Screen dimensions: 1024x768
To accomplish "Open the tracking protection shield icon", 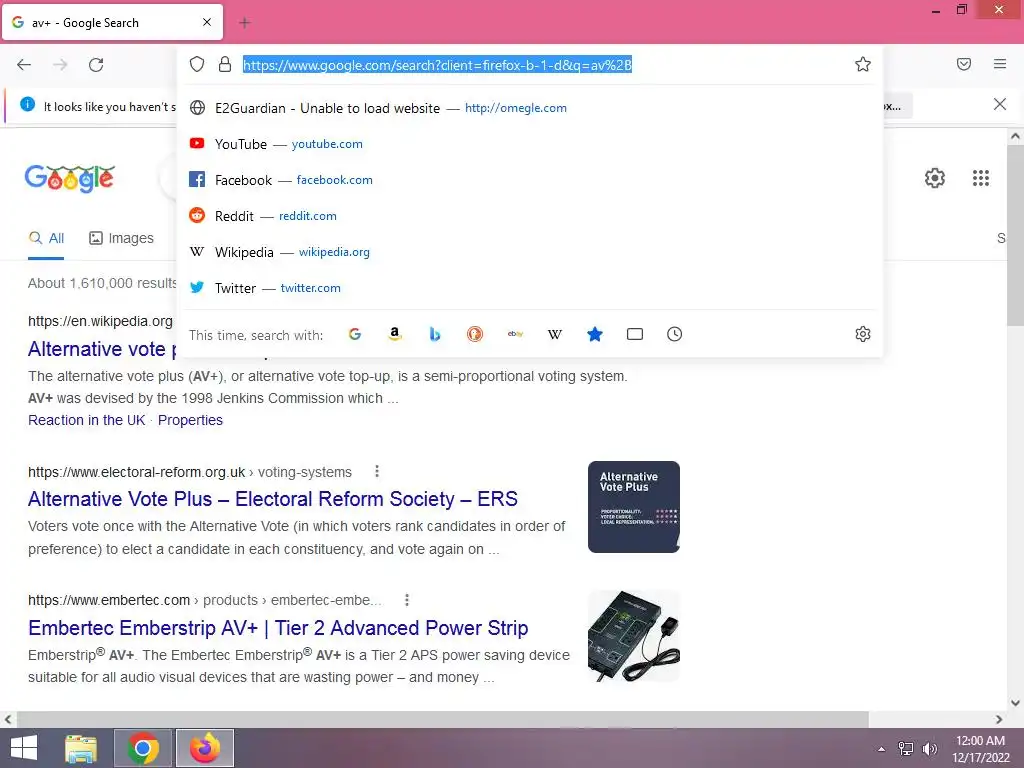I will tap(197, 64).
